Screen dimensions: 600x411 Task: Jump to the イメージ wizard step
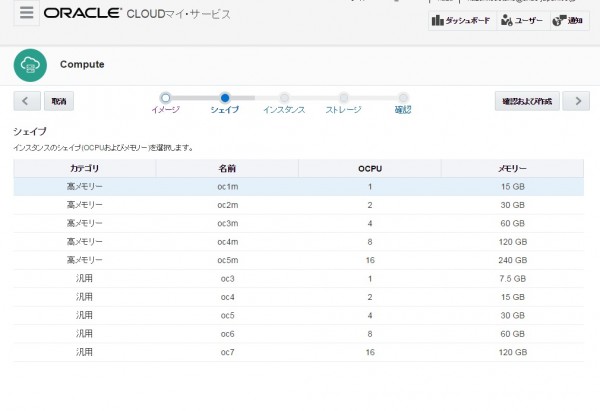[165, 110]
